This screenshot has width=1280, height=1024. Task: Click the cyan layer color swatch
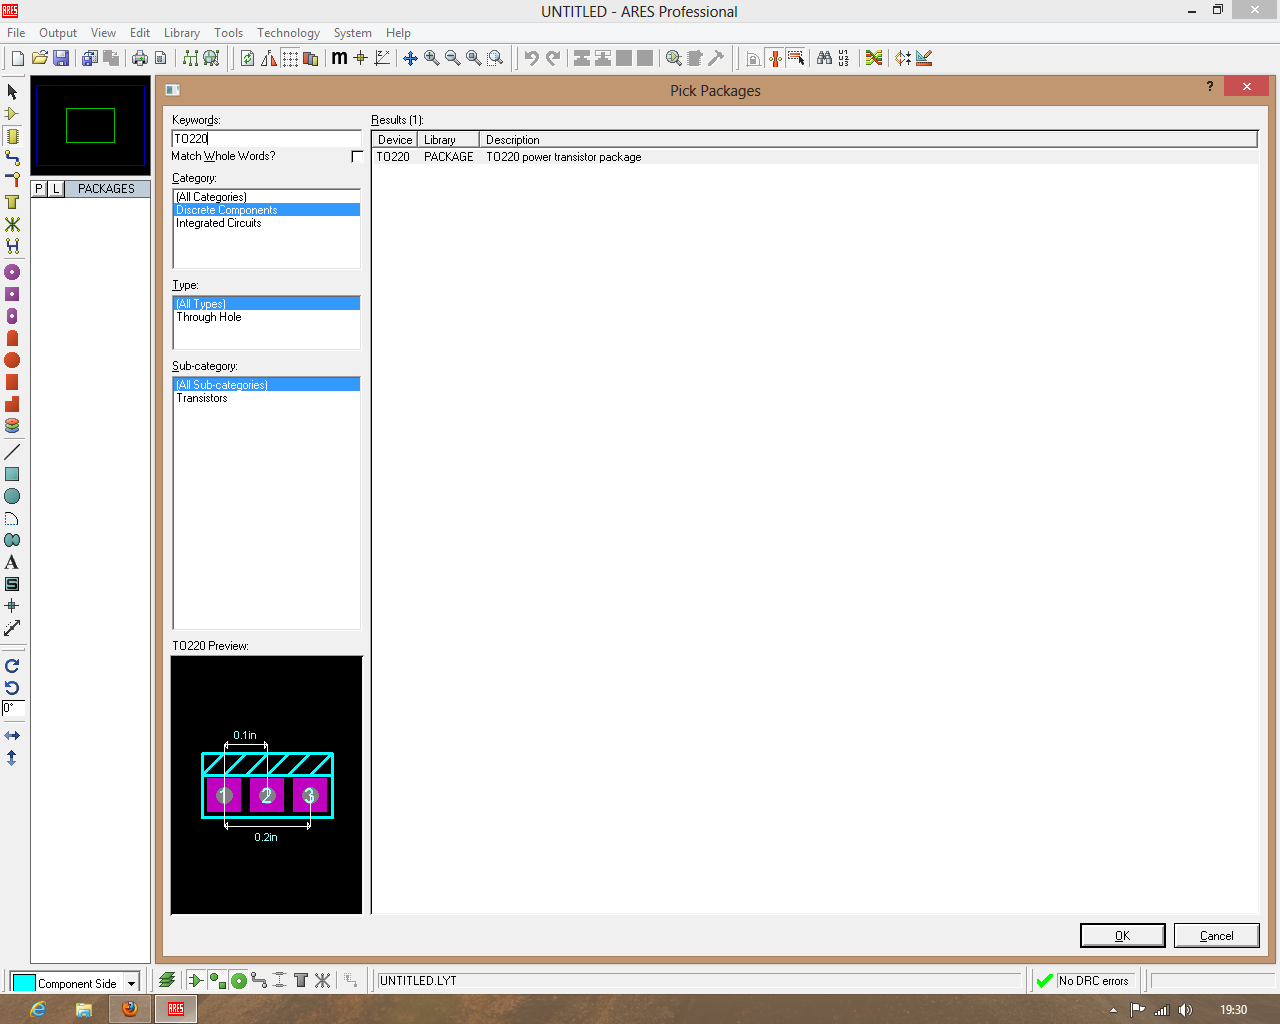pyautogui.click(x=24, y=983)
